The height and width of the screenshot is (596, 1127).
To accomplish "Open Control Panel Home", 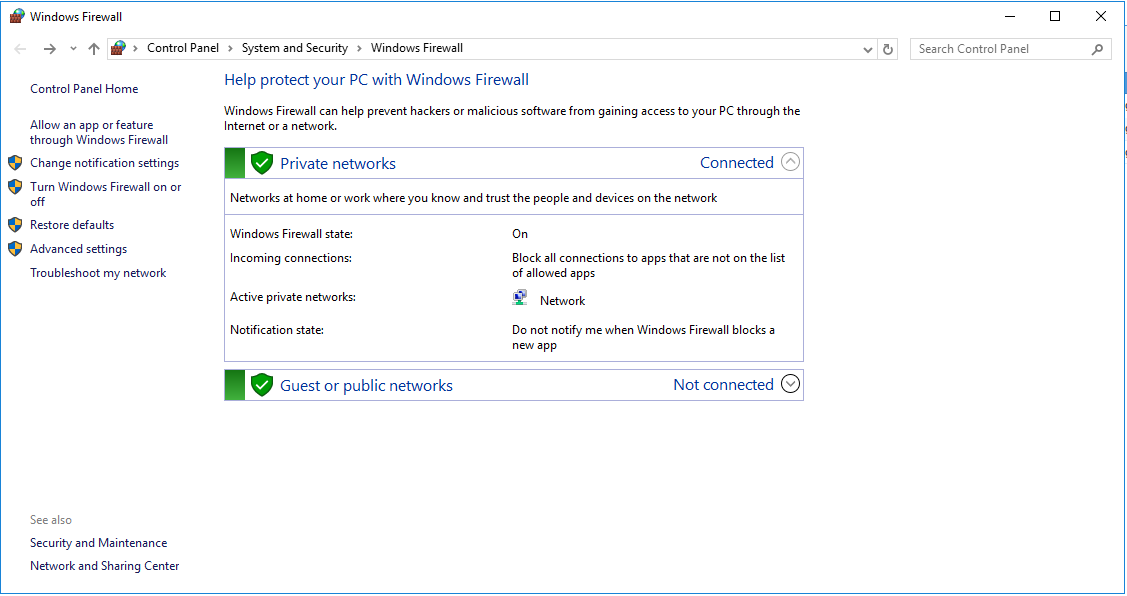I will click(84, 88).
